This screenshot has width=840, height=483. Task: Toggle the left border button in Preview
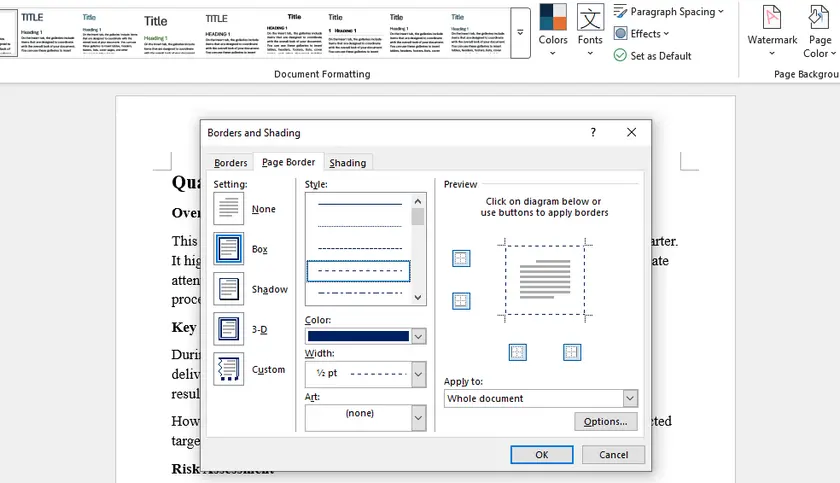pos(517,352)
